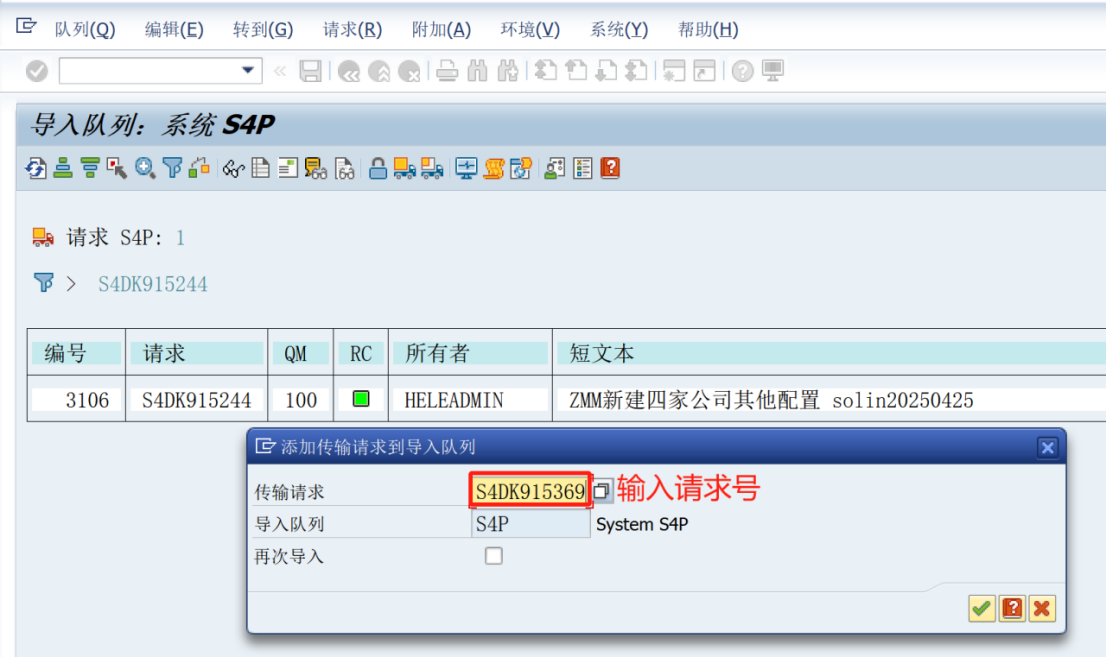1107x658 pixels.
Task: Open the object list document icon
Action: [261, 168]
